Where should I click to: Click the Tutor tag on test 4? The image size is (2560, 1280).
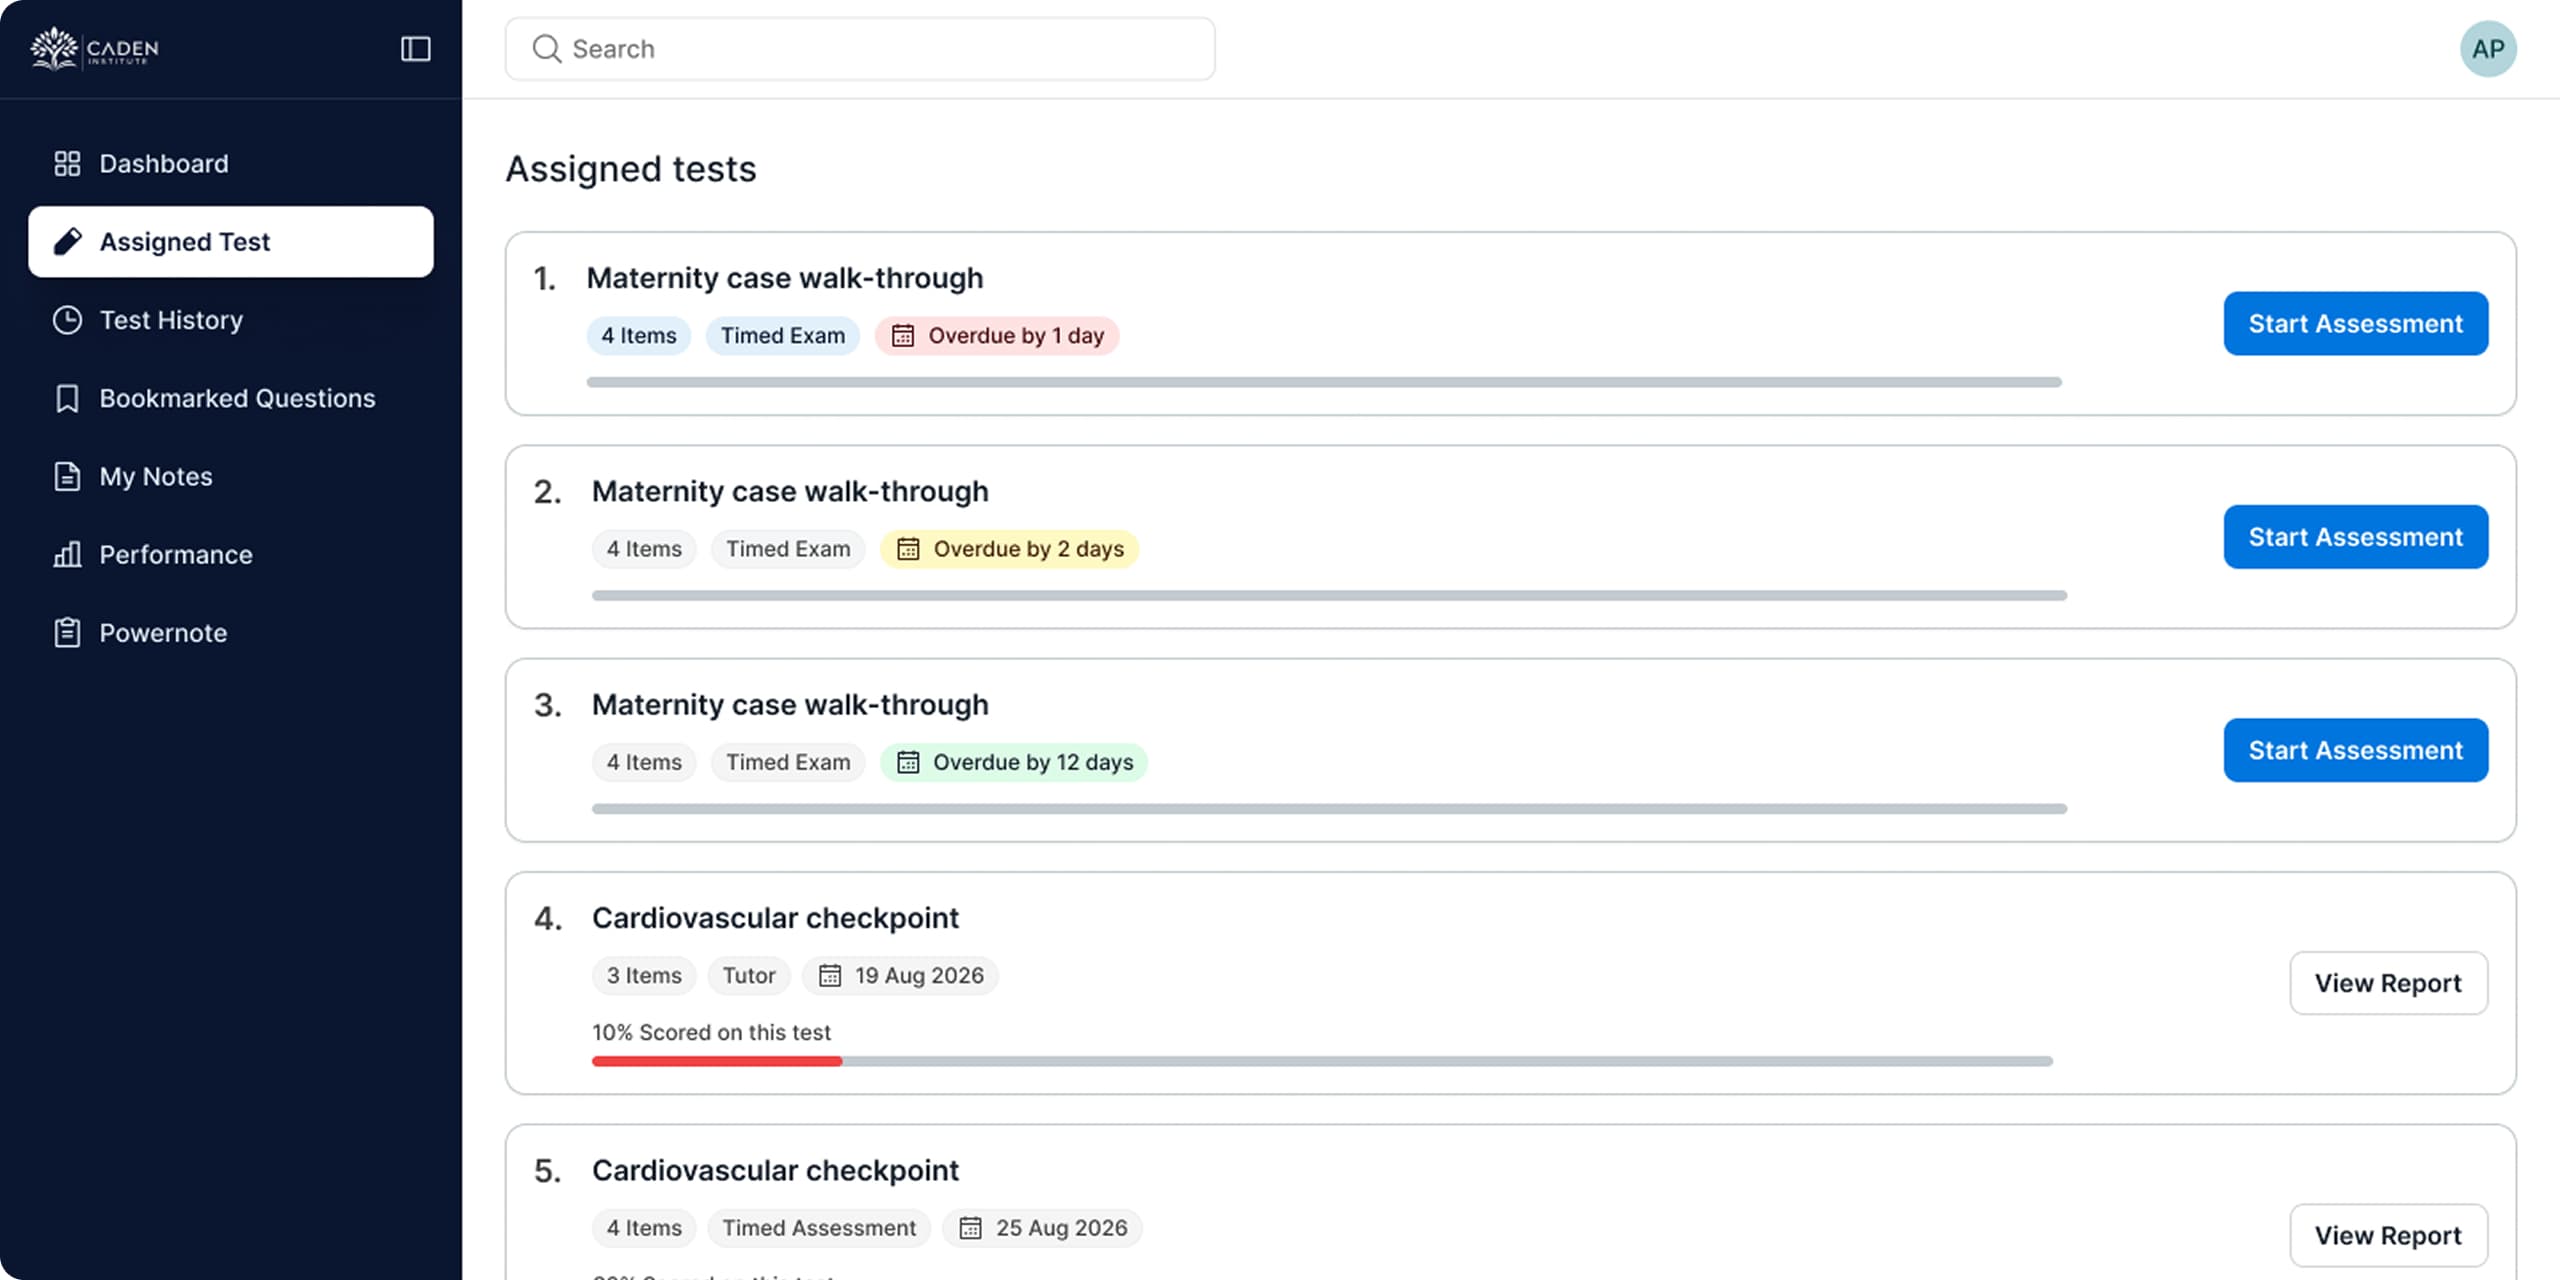pyautogui.click(x=749, y=975)
